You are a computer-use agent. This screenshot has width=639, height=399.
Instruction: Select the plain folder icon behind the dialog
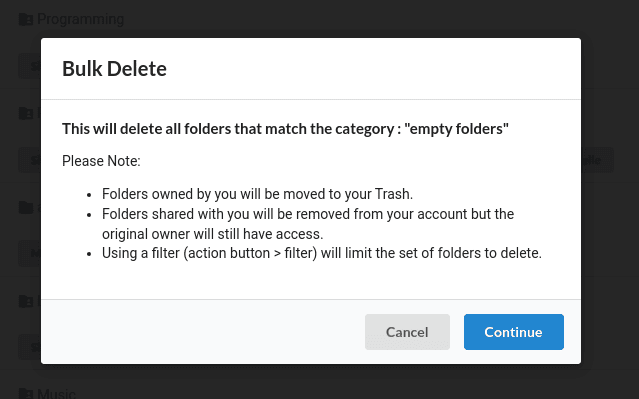pyautogui.click(x=26, y=207)
